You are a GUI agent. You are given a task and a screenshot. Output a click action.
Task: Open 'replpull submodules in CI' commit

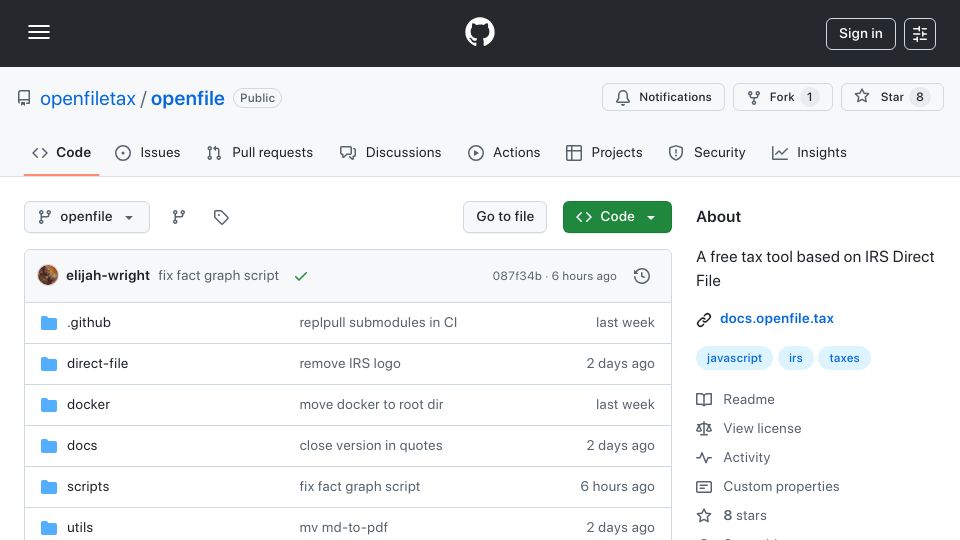[378, 323]
